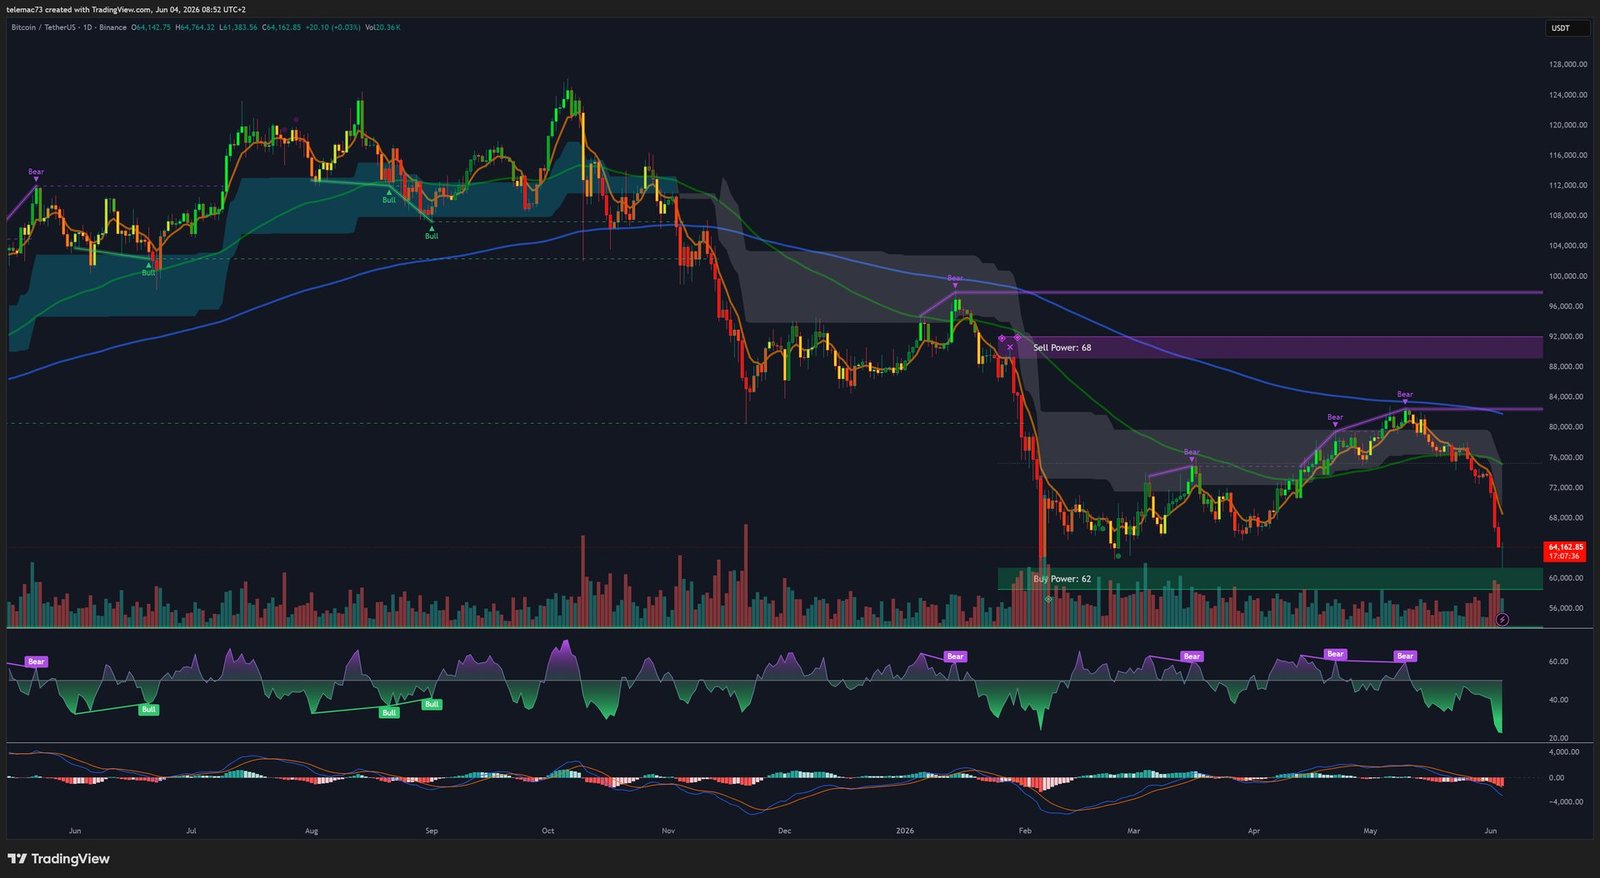The image size is (1600, 878).
Task: Click the 116,000.00 price axis label
Action: click(1567, 155)
